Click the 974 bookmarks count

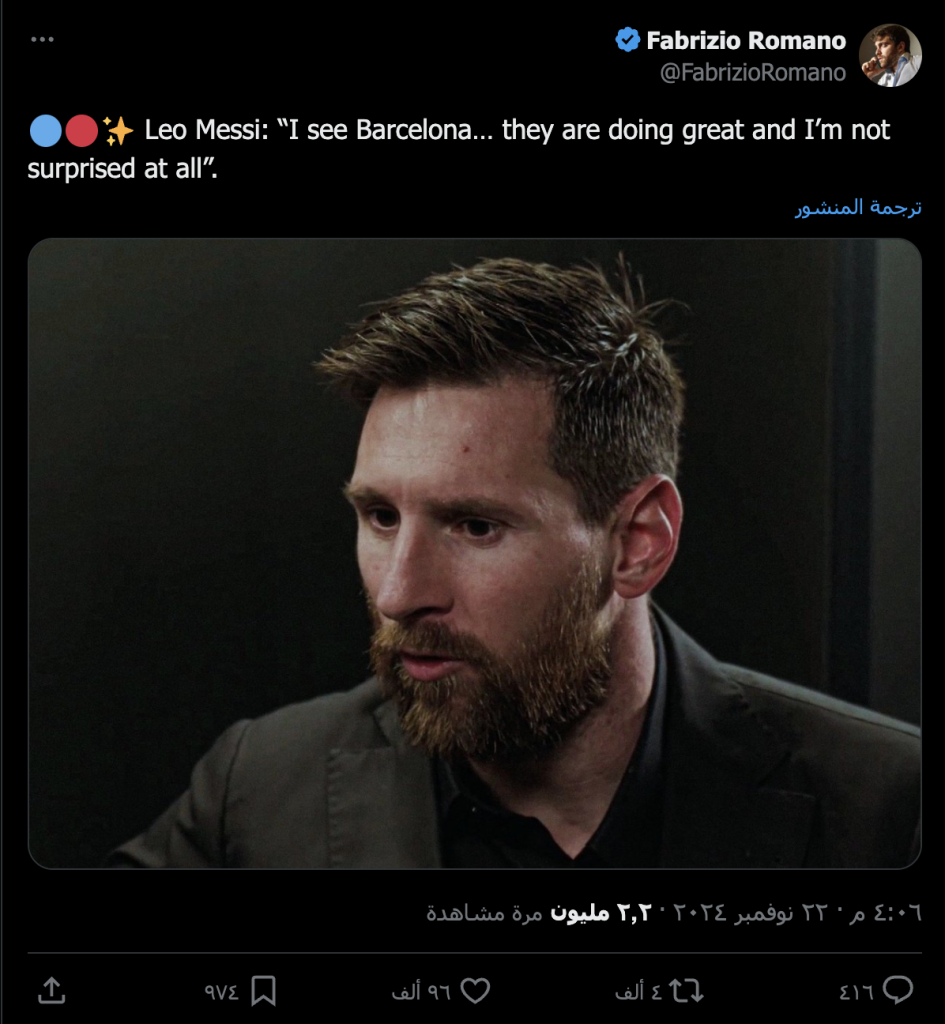click(x=221, y=991)
